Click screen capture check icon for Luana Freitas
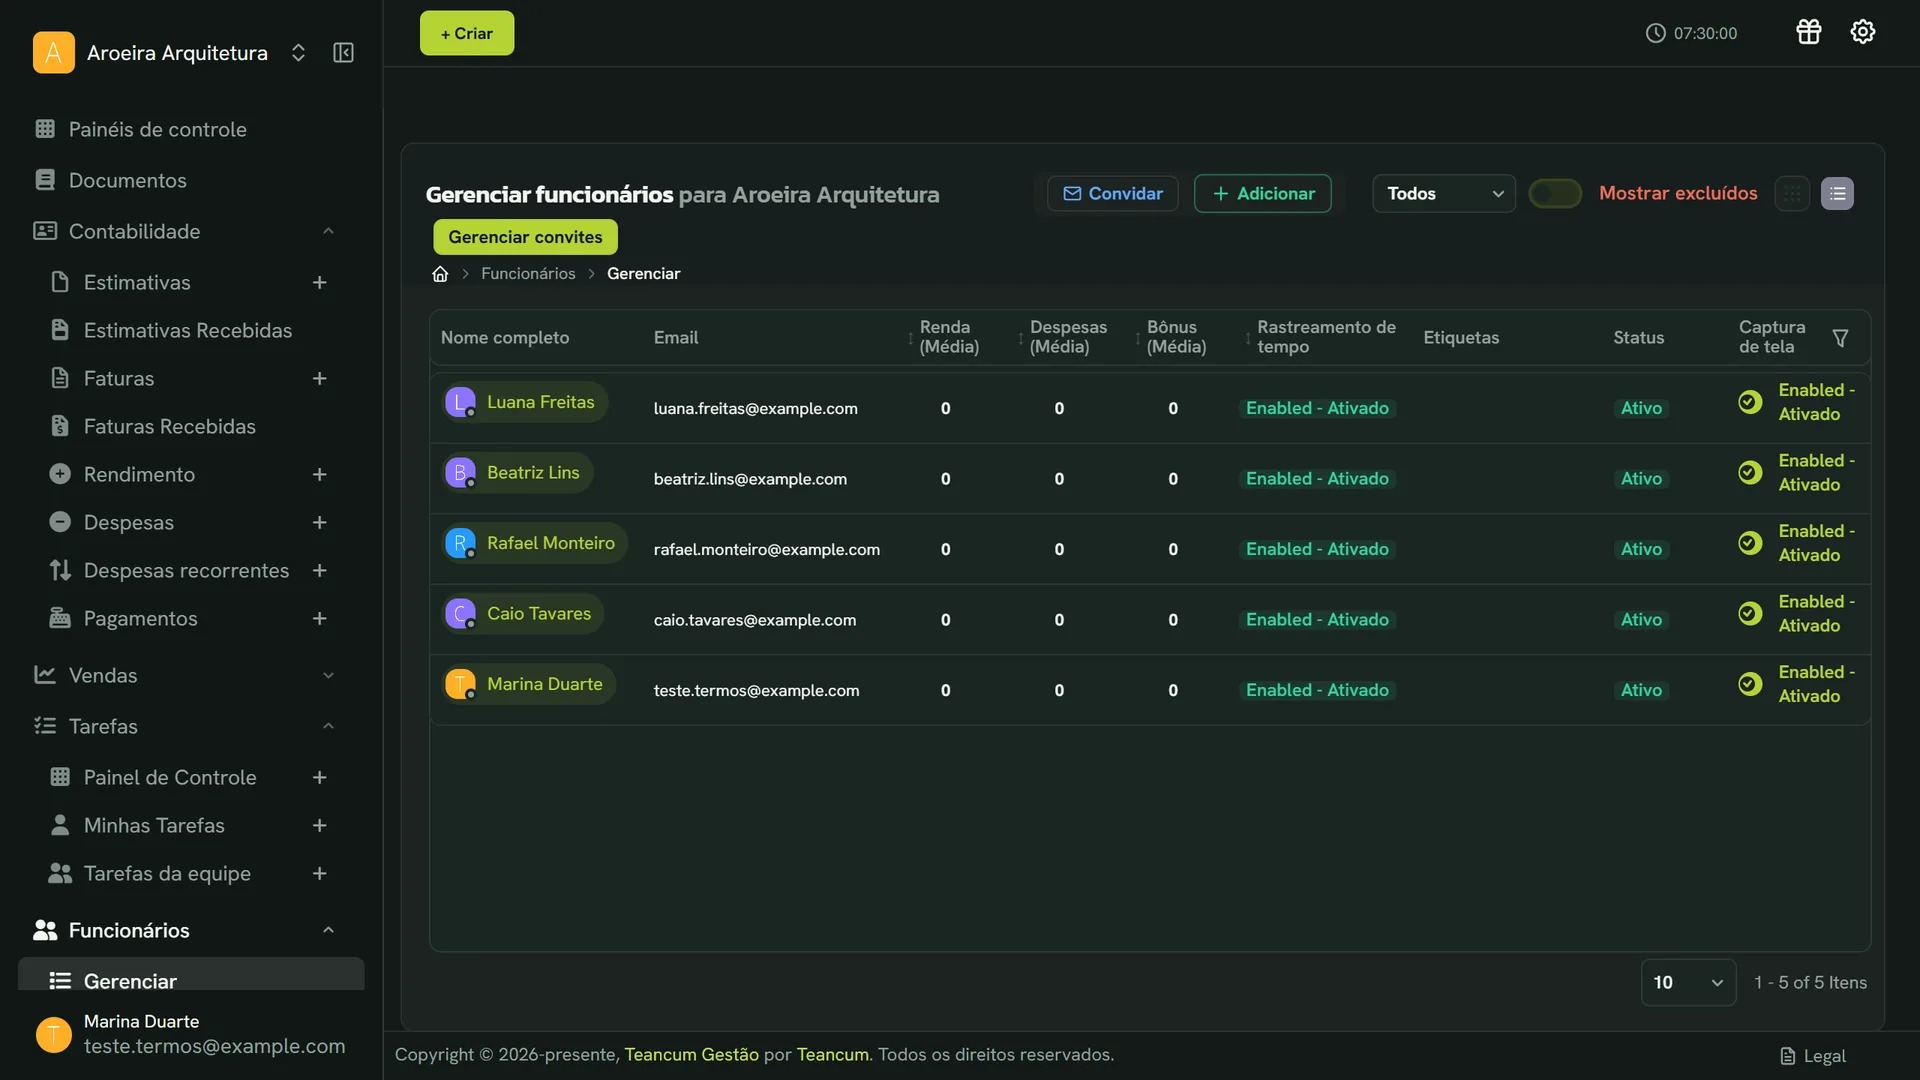This screenshot has width=1920, height=1080. (1750, 402)
